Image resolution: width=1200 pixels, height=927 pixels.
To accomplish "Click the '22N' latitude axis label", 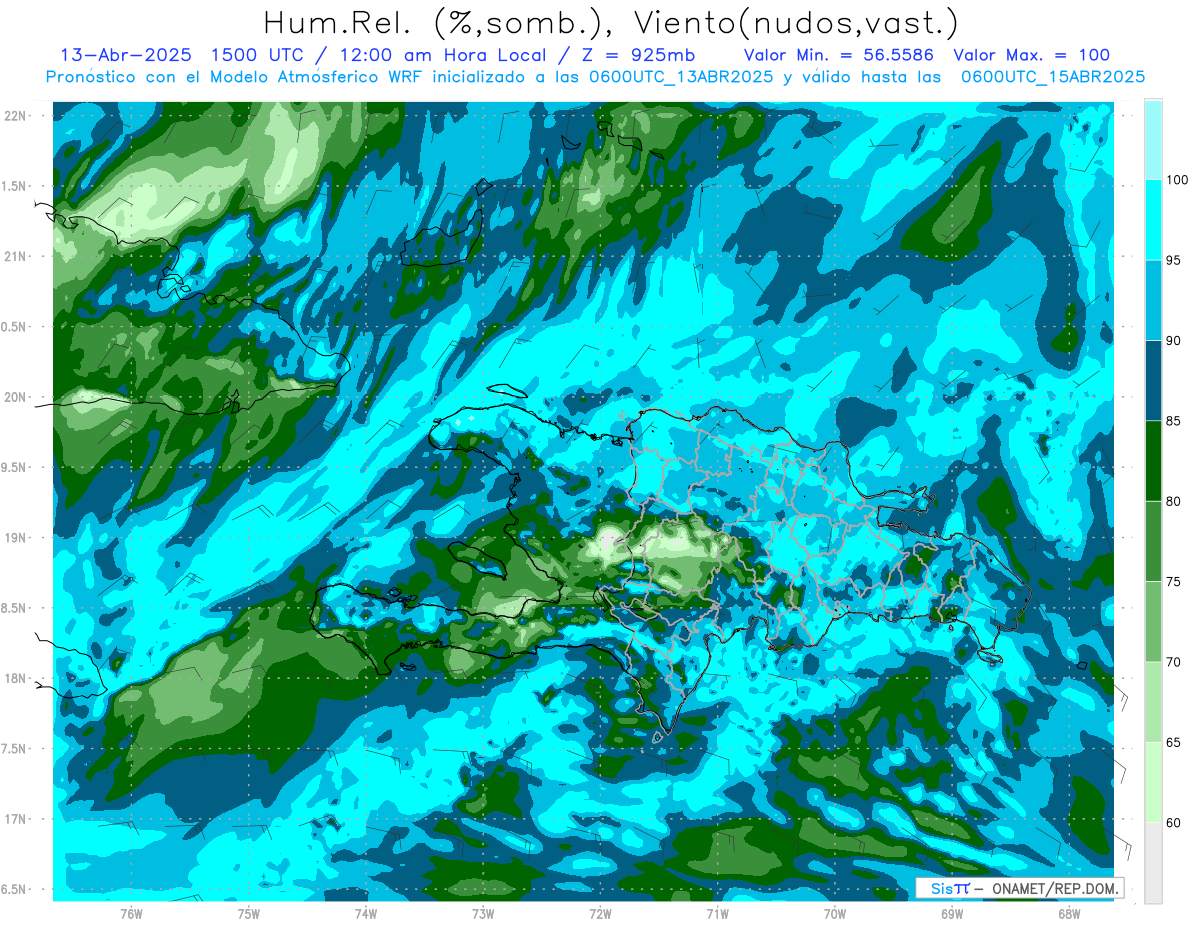I will tap(17, 115).
